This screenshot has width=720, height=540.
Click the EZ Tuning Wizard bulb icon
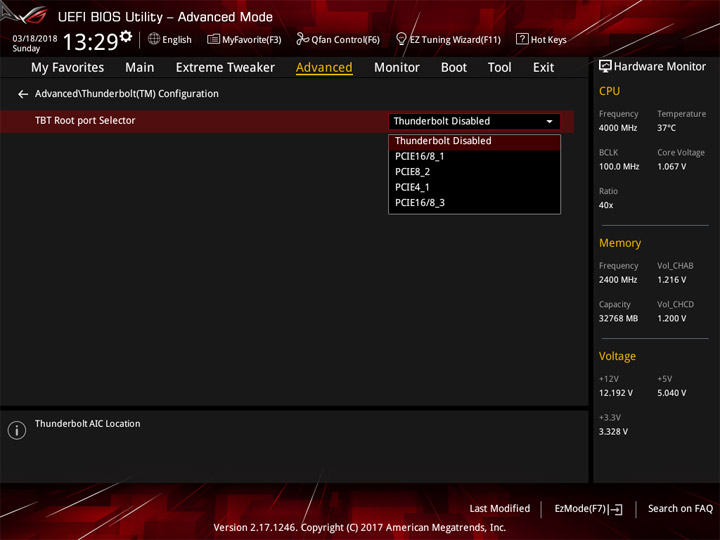pos(401,39)
